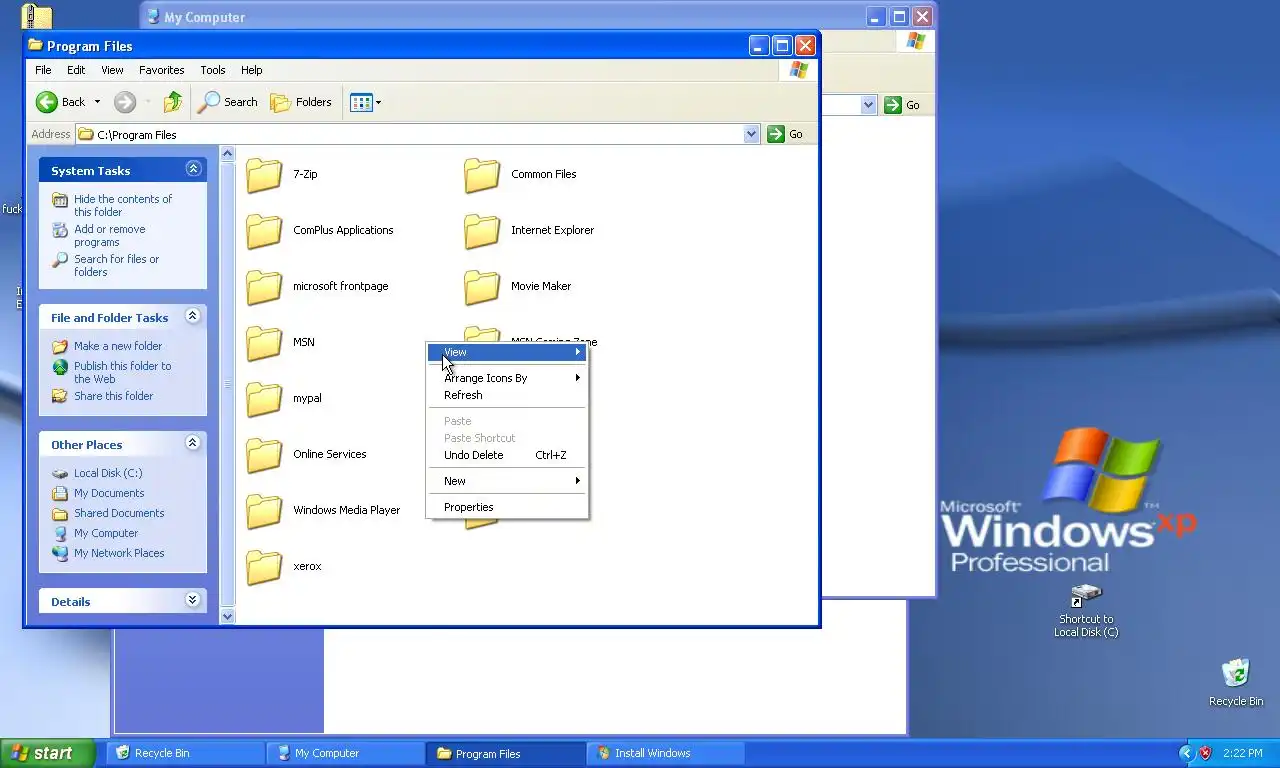The image size is (1280, 768).
Task: Click the task pane scrollbar up arrow
Action: [227, 154]
